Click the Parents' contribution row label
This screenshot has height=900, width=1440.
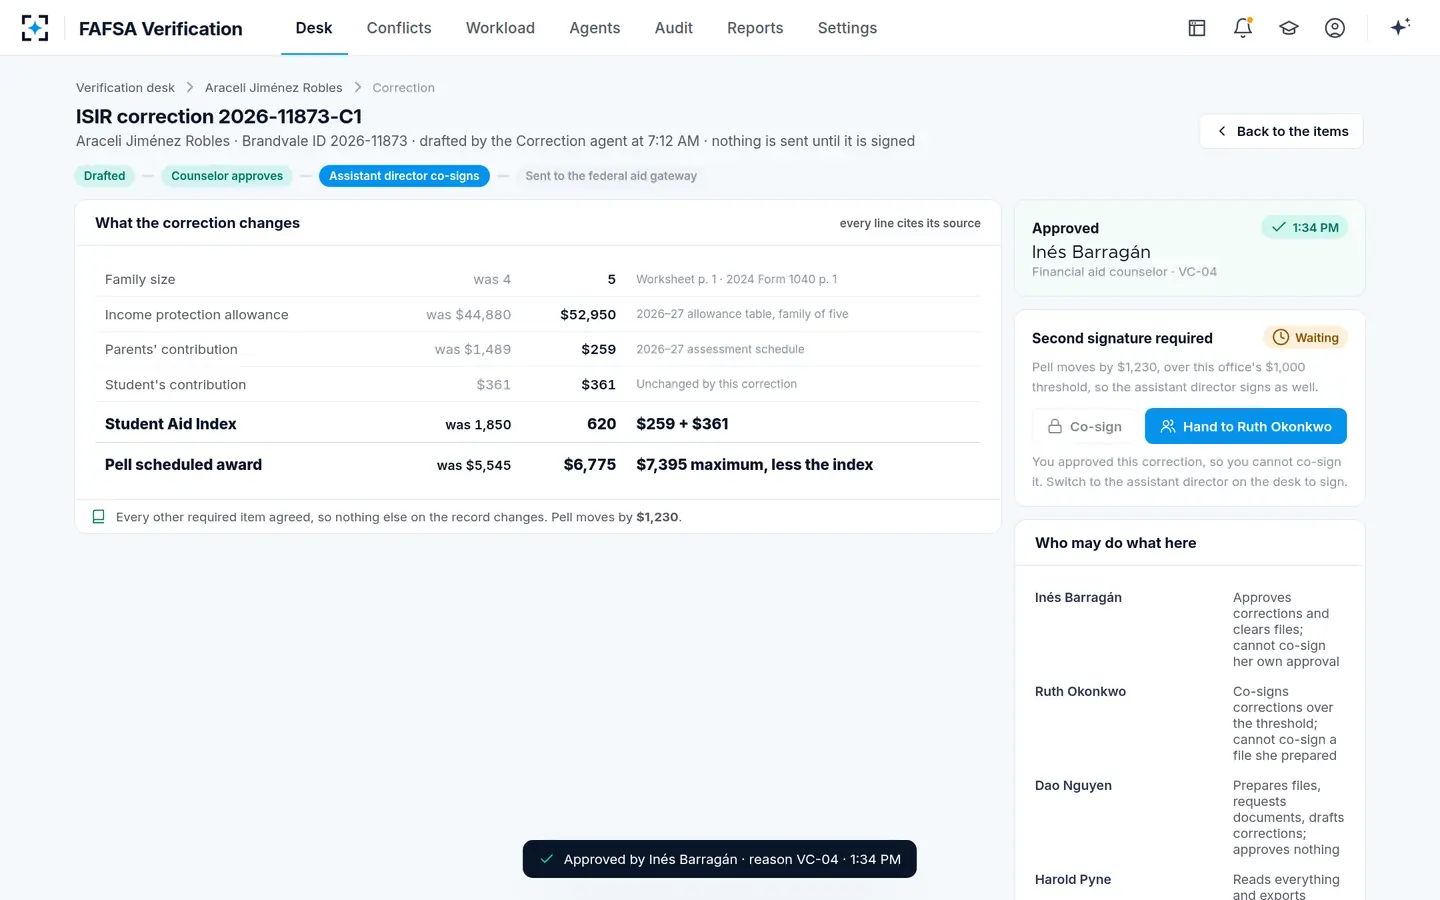(171, 350)
